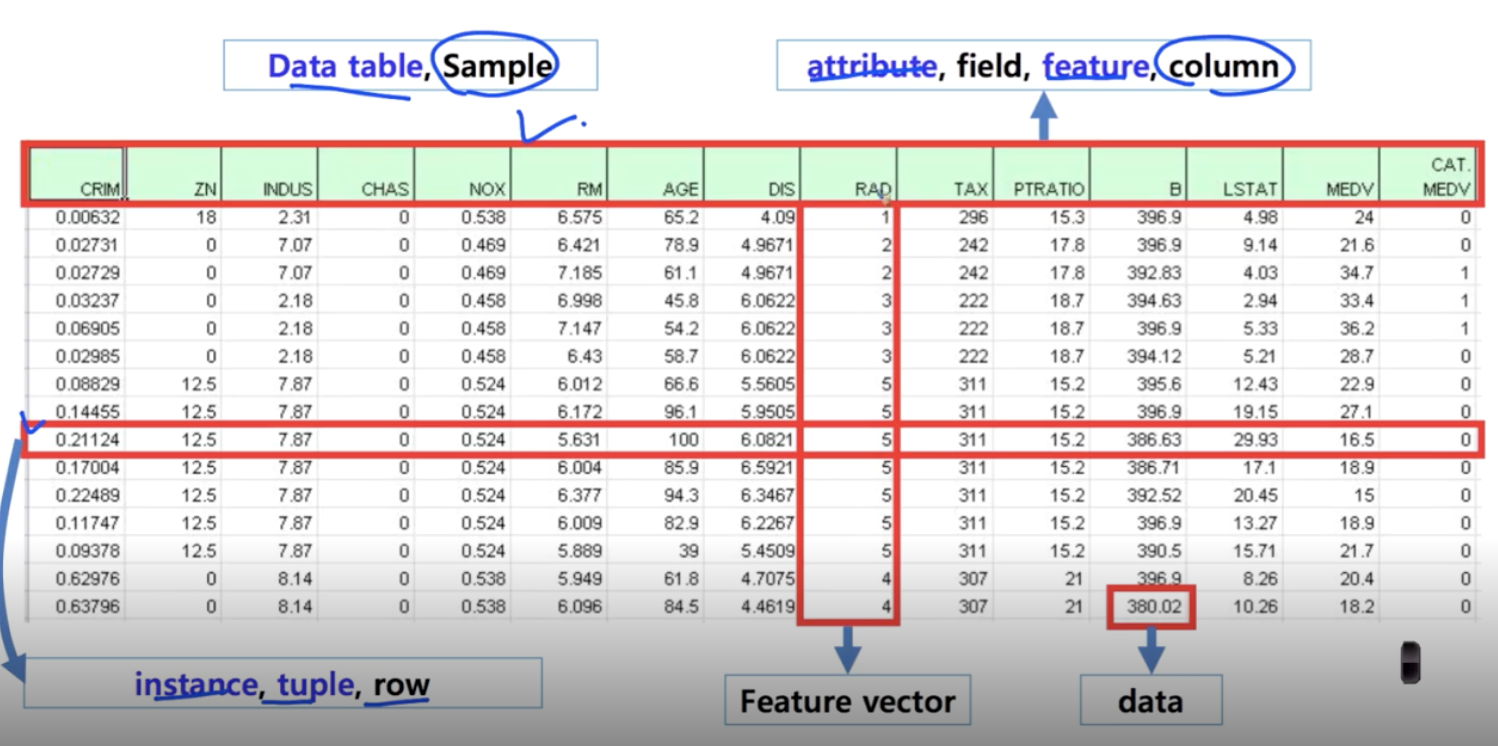Select AGE cell with value 100
This screenshot has width=1498, height=746.
click(x=684, y=439)
